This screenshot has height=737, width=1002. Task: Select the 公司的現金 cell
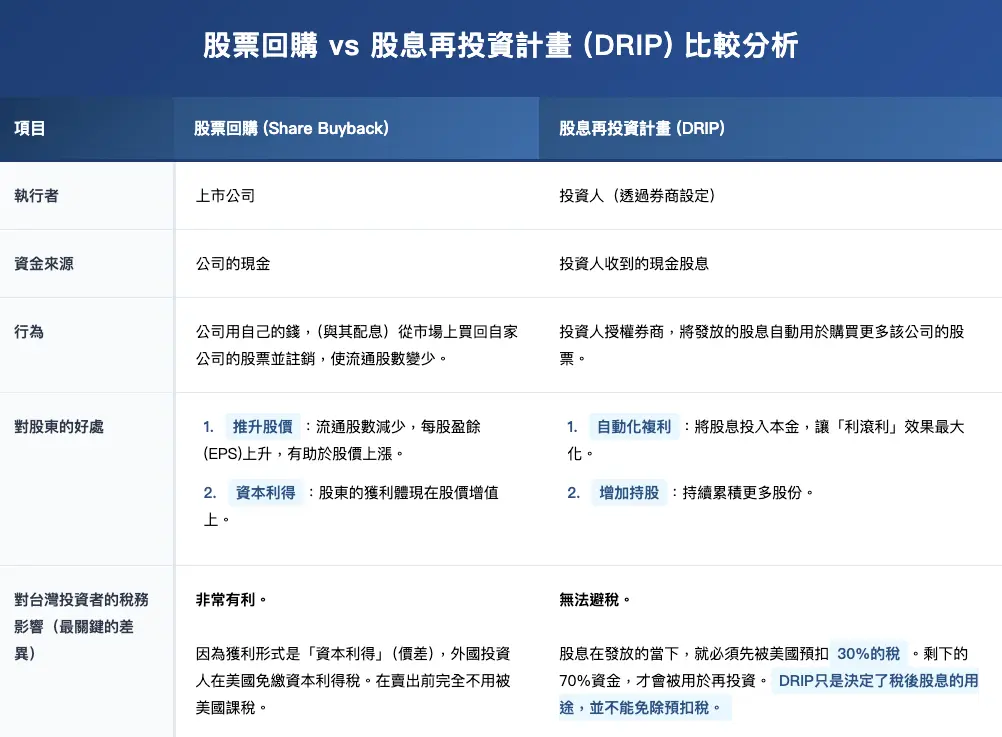233,263
